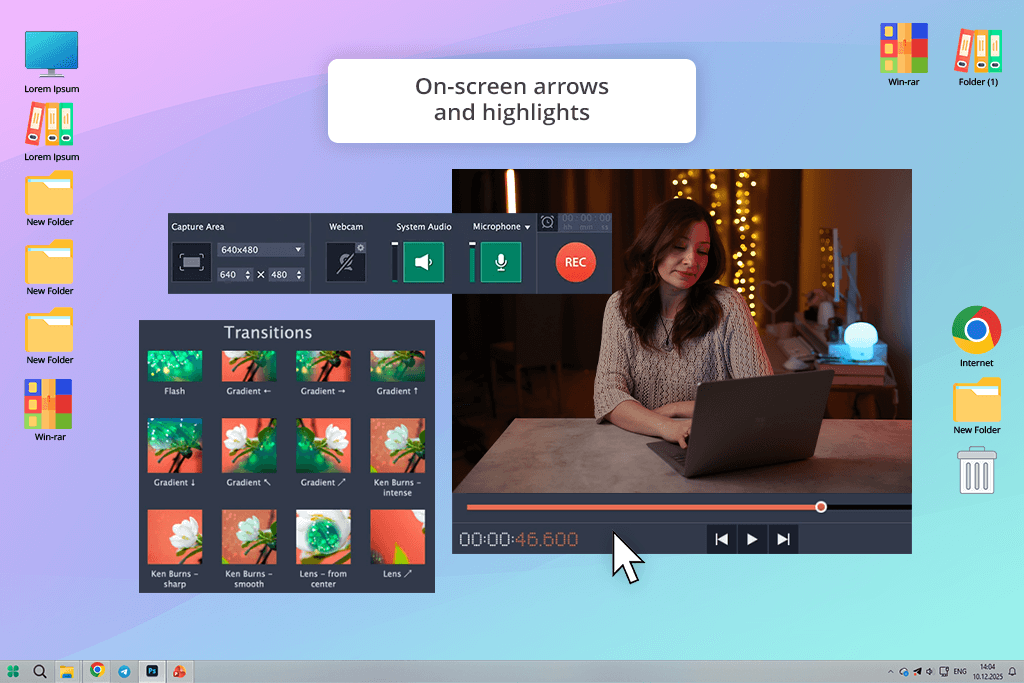
Task: Click the orange video progress bar handle
Action: (x=821, y=507)
